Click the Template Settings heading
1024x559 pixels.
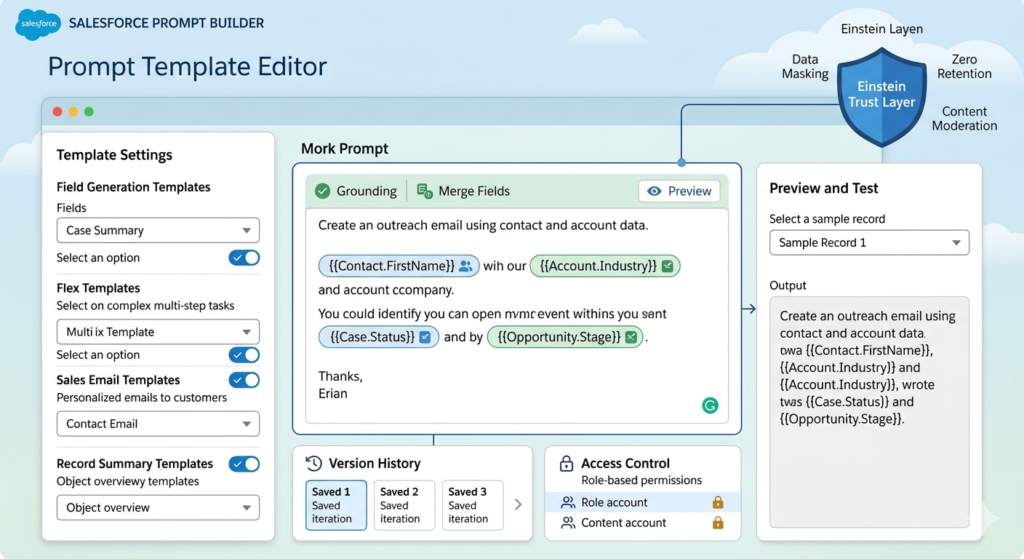point(114,155)
